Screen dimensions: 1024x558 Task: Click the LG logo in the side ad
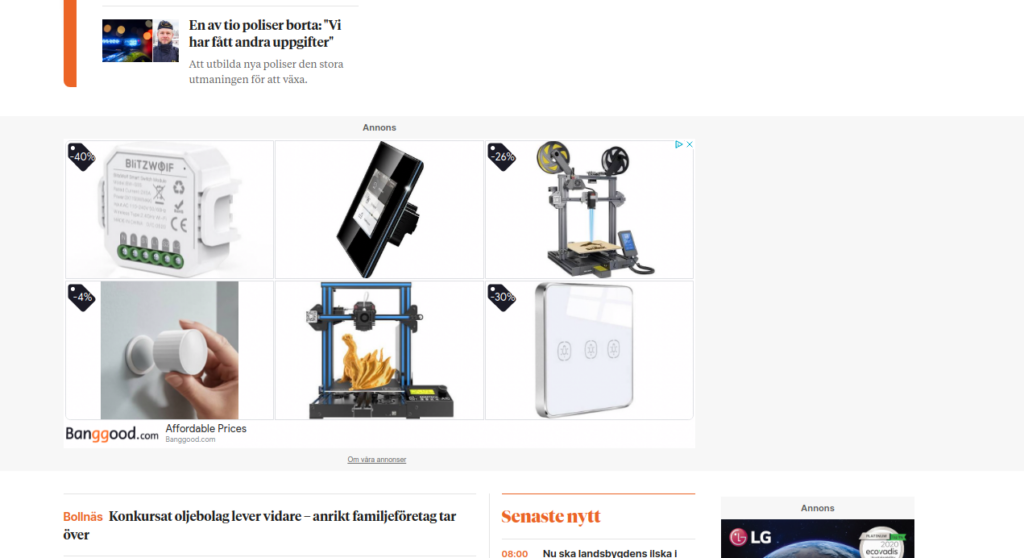point(750,537)
